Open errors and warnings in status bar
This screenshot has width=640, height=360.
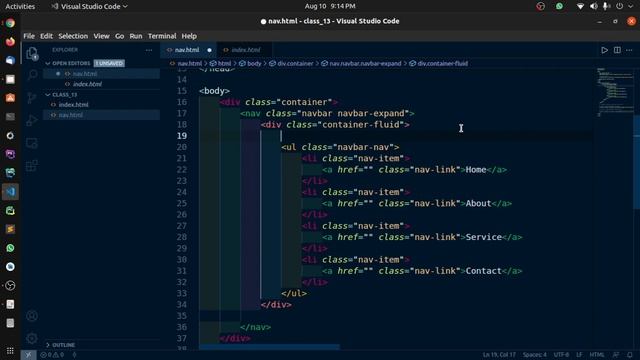coord(52,355)
